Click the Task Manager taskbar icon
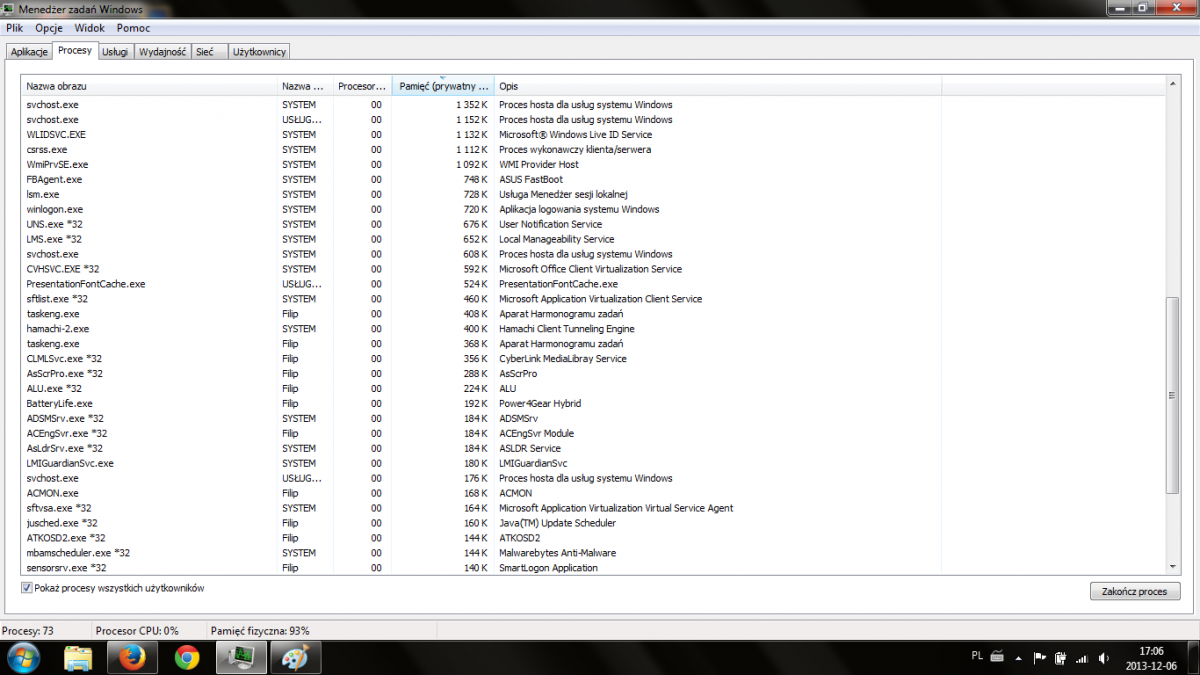Image resolution: width=1200 pixels, height=675 pixels. coord(240,658)
